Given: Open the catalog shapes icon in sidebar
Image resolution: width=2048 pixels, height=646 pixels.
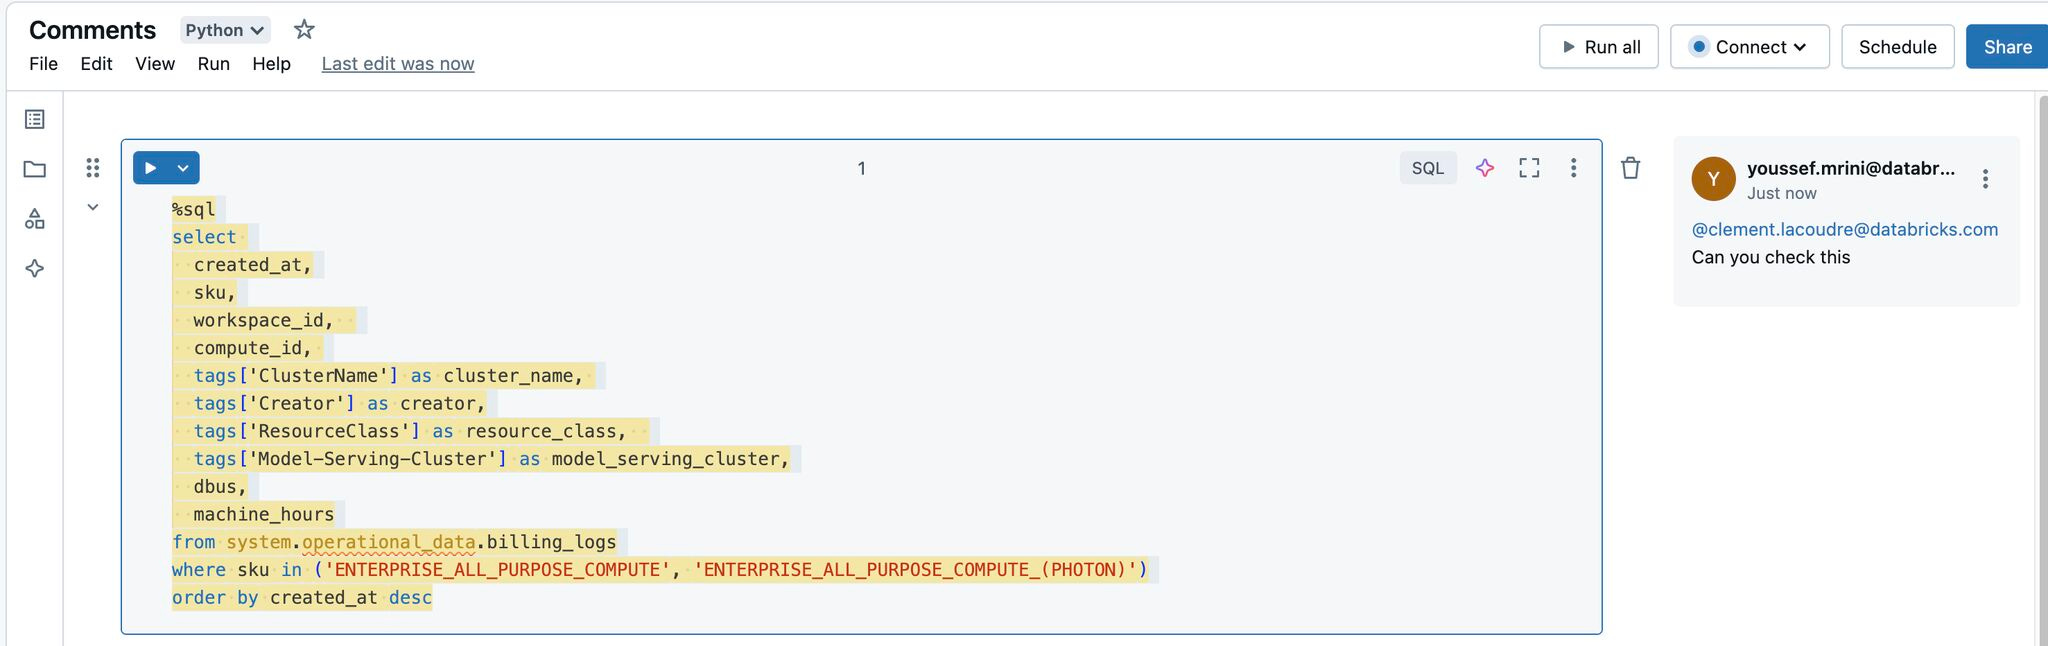Looking at the screenshot, I should tap(35, 219).
